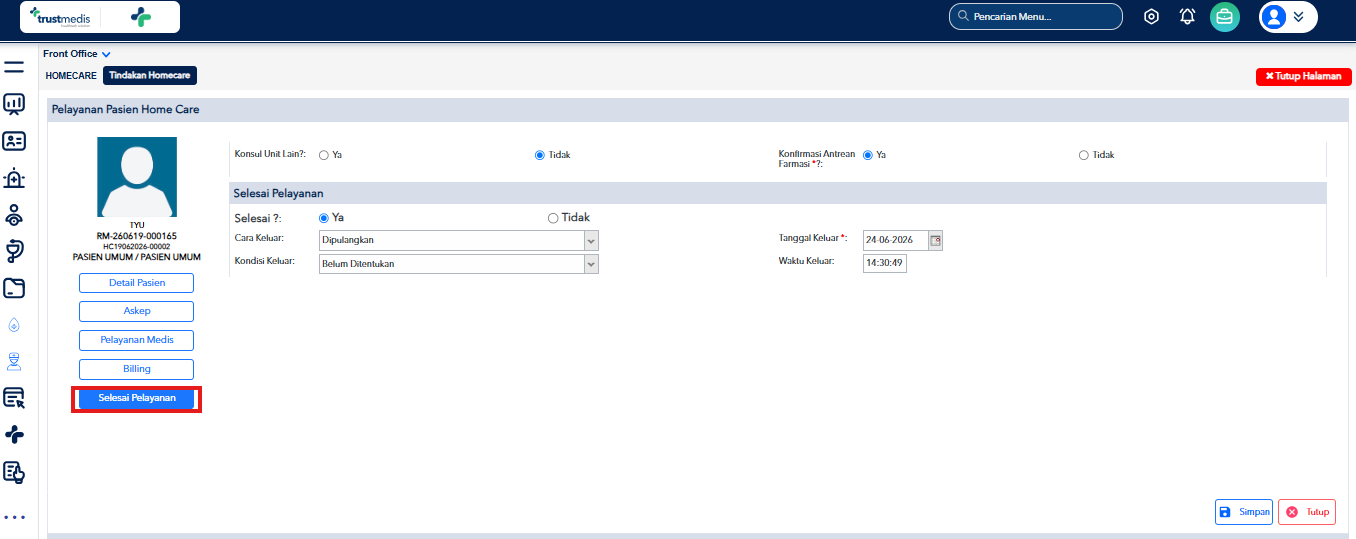The height and width of the screenshot is (539, 1356).
Task: Select Ya for Selesai
Action: 324,218
